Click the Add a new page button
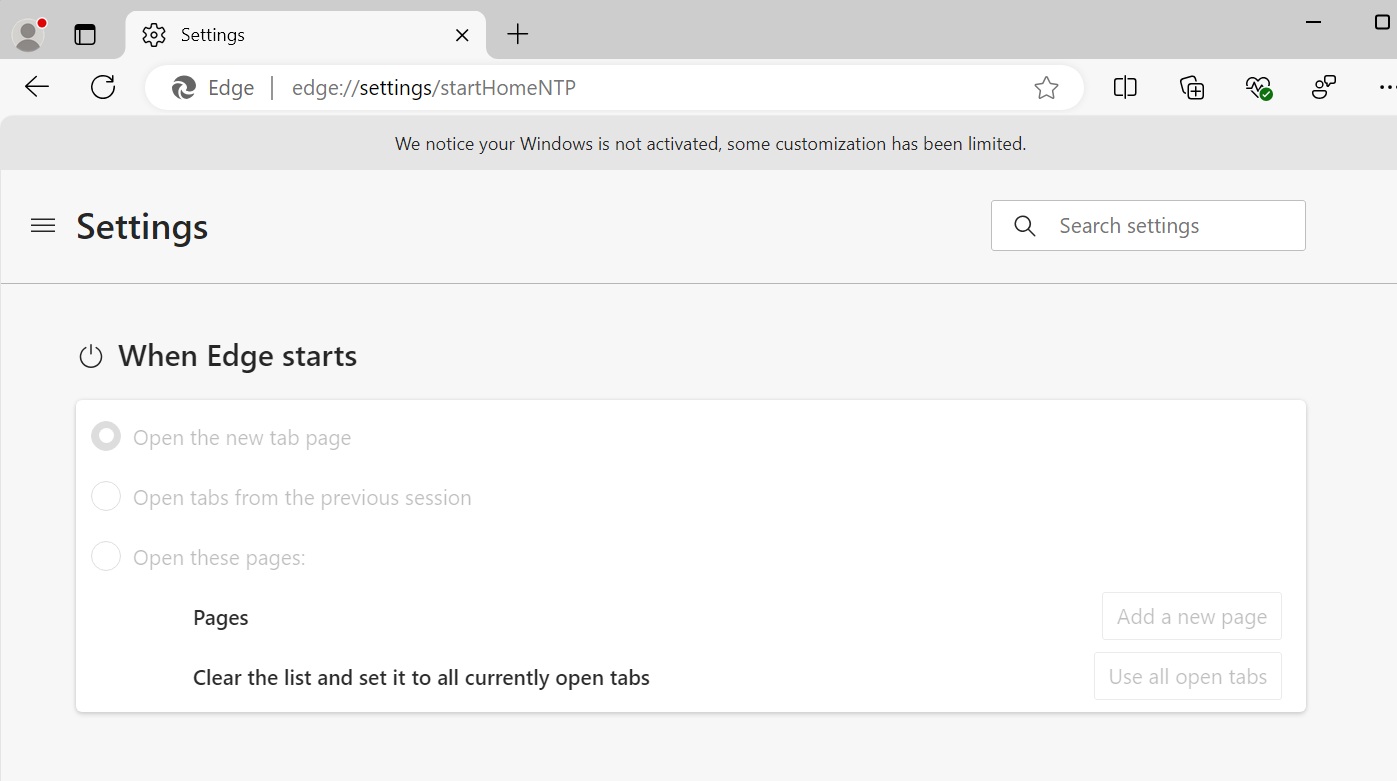This screenshot has height=781, width=1397. (x=1191, y=616)
